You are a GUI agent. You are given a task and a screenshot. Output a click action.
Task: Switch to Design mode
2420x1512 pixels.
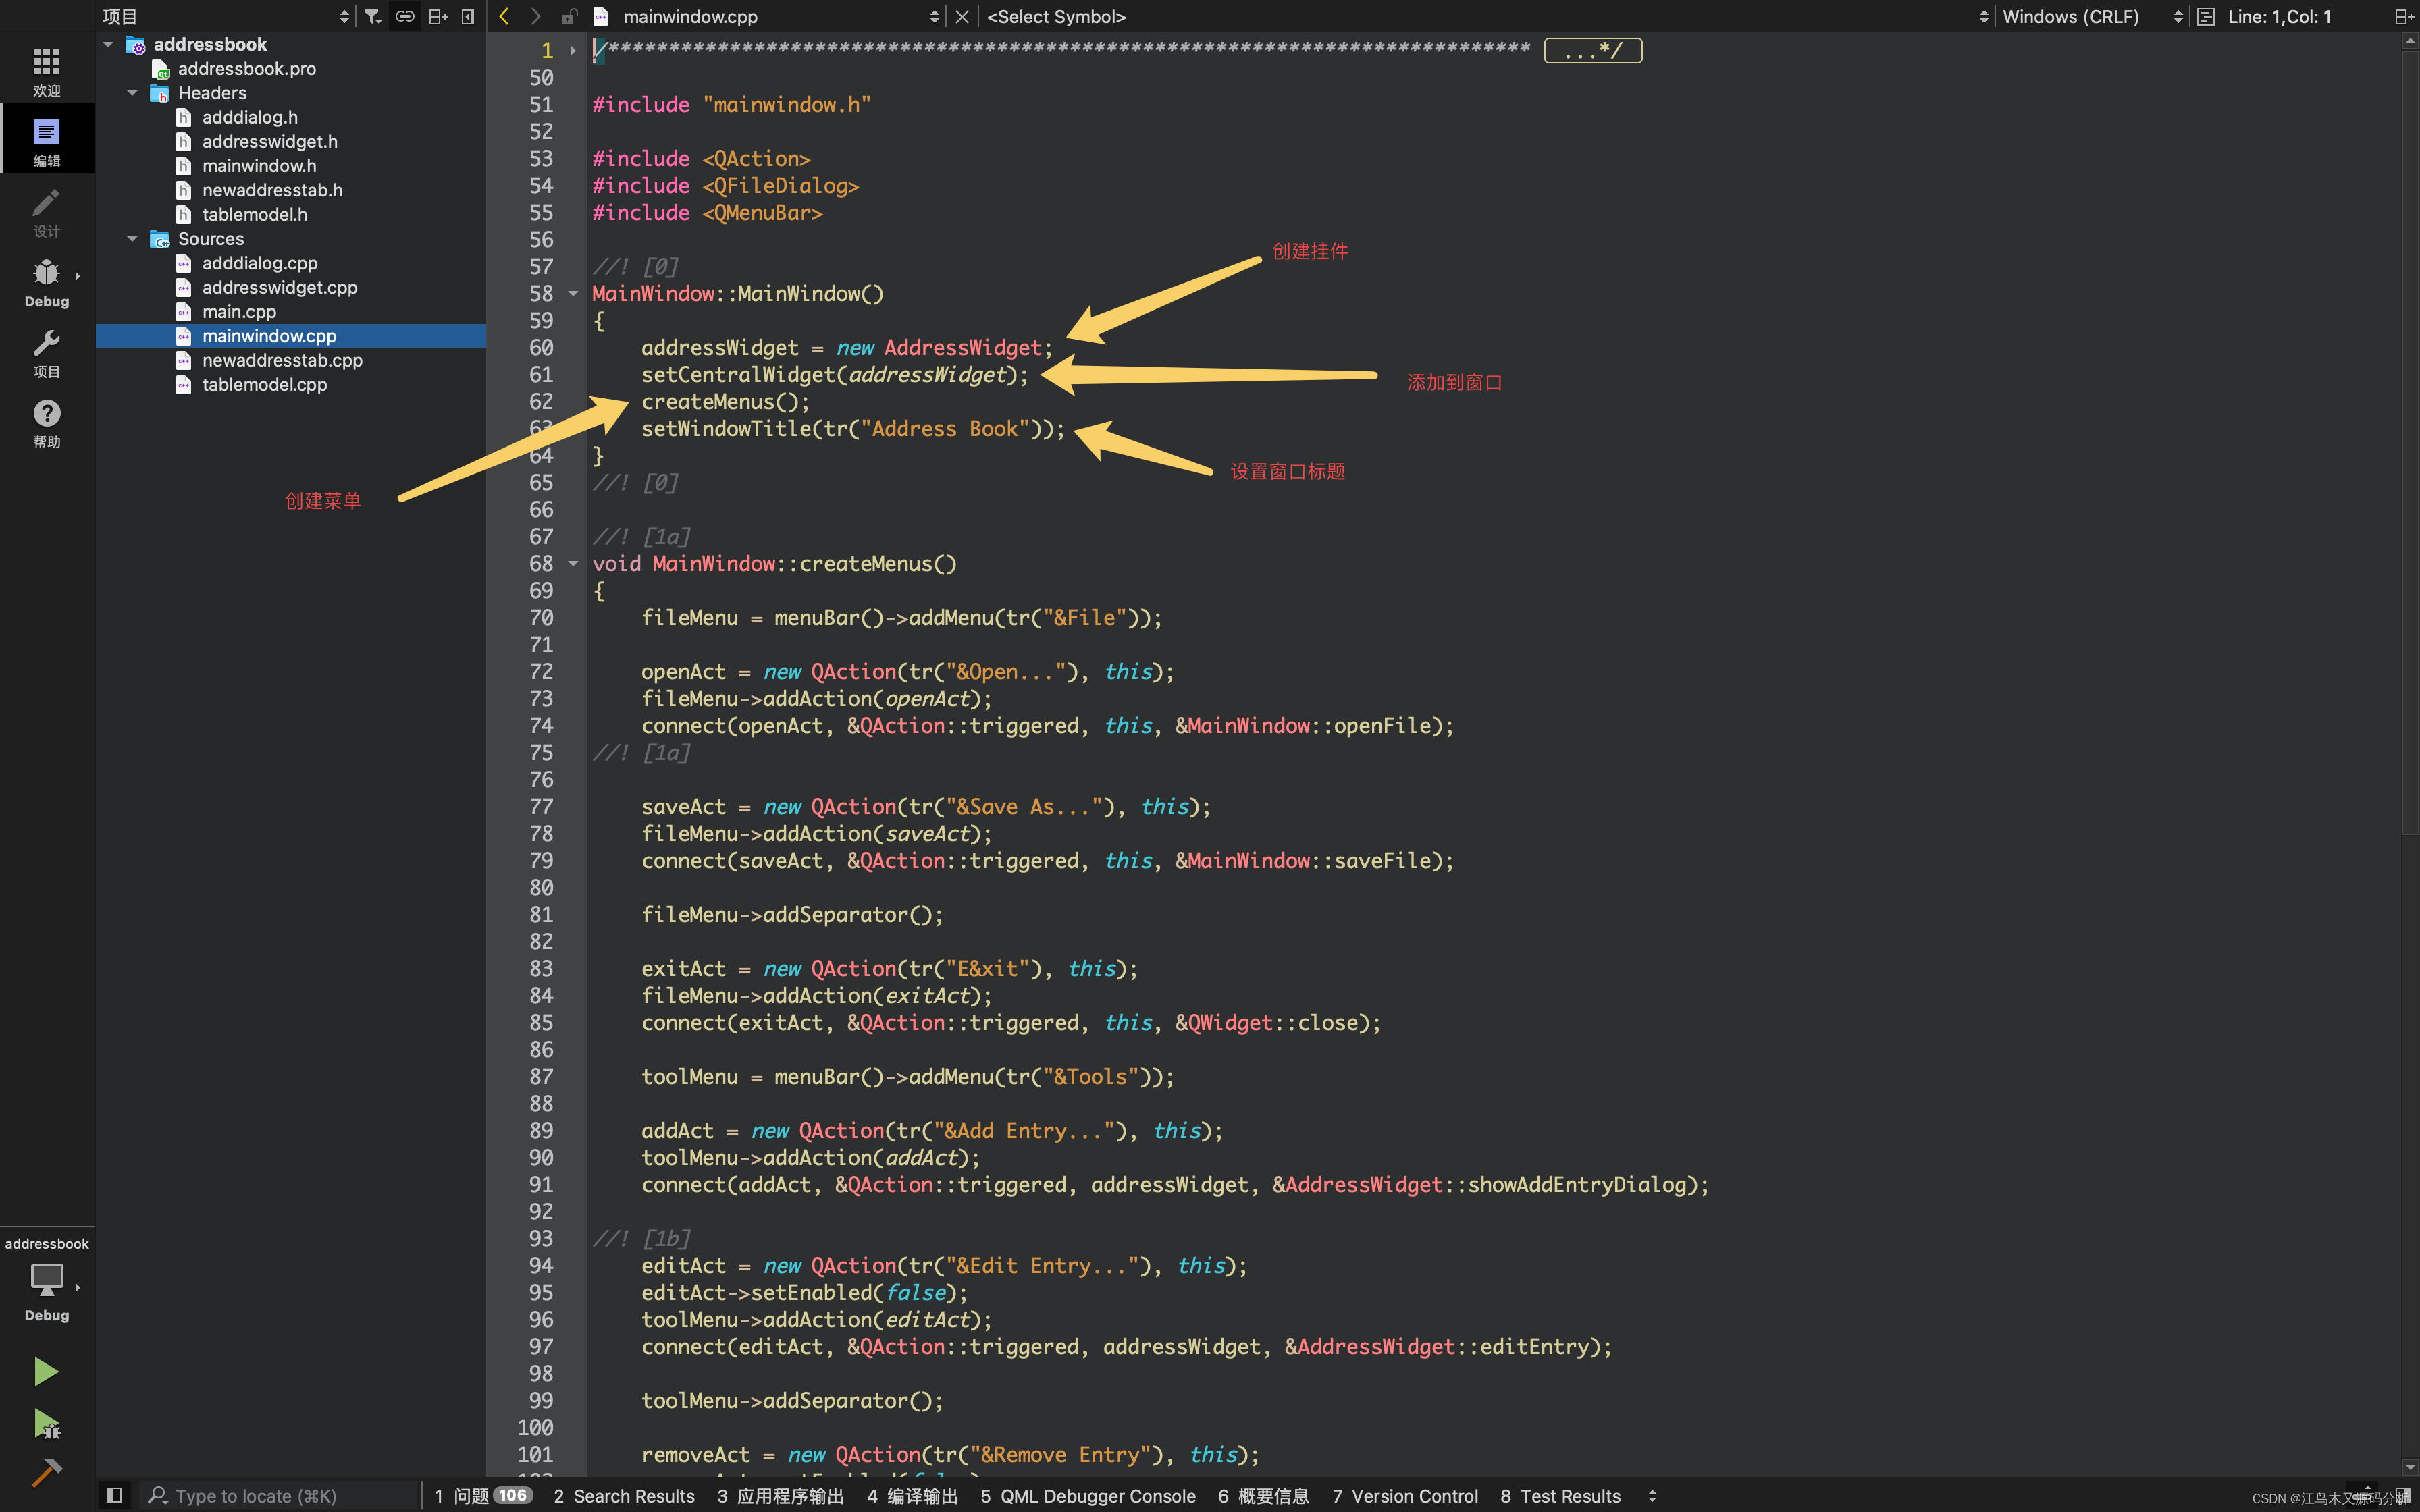click(x=46, y=212)
